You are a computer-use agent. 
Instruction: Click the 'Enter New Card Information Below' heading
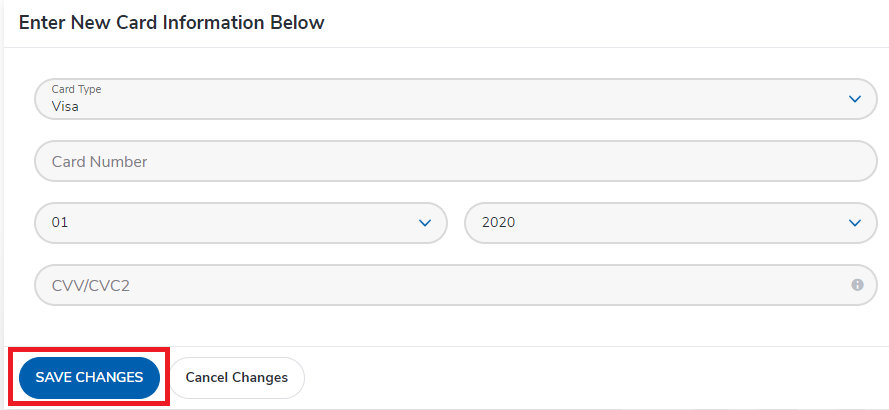click(172, 22)
